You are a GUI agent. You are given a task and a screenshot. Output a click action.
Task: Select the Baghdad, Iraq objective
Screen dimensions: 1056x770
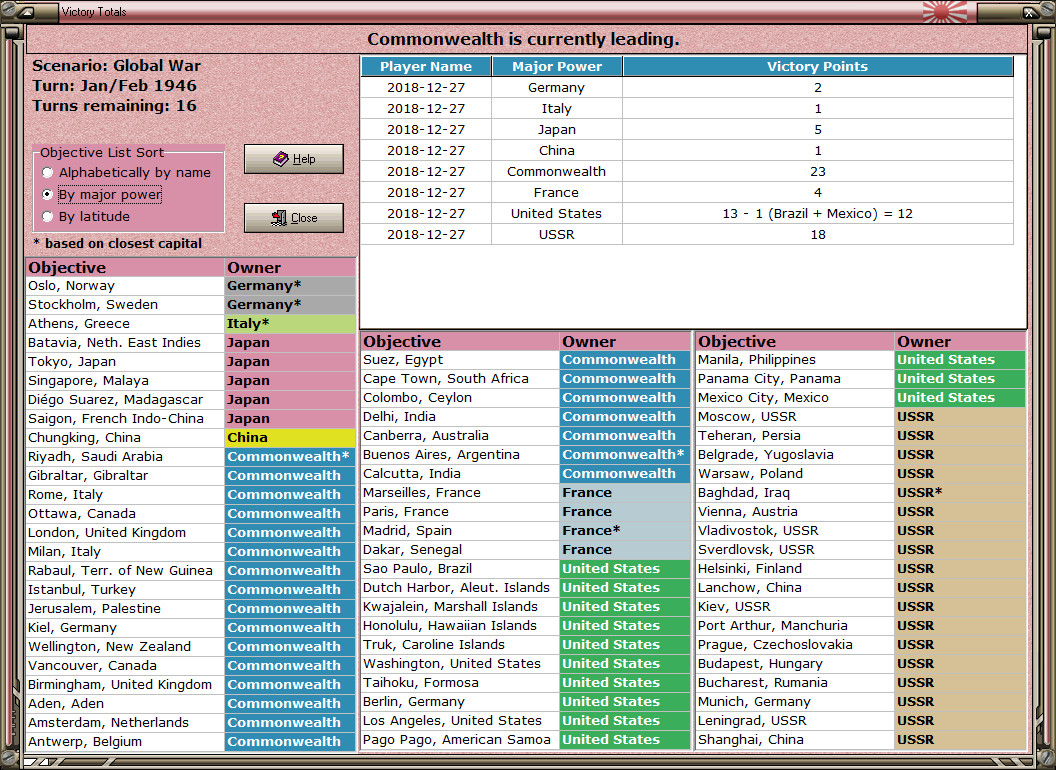[x=795, y=492]
